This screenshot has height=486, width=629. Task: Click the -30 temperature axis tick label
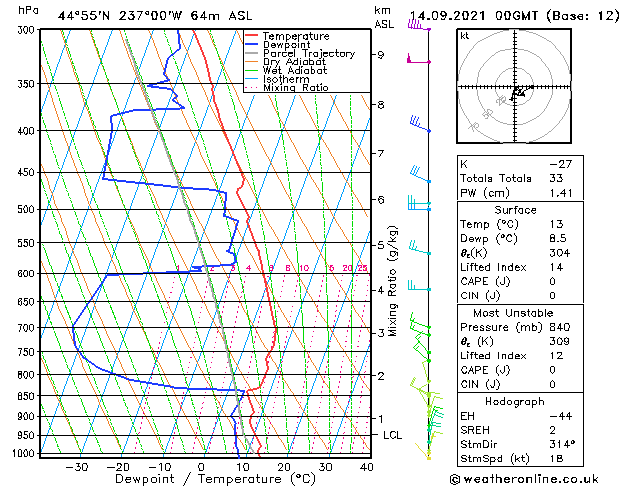click(77, 467)
